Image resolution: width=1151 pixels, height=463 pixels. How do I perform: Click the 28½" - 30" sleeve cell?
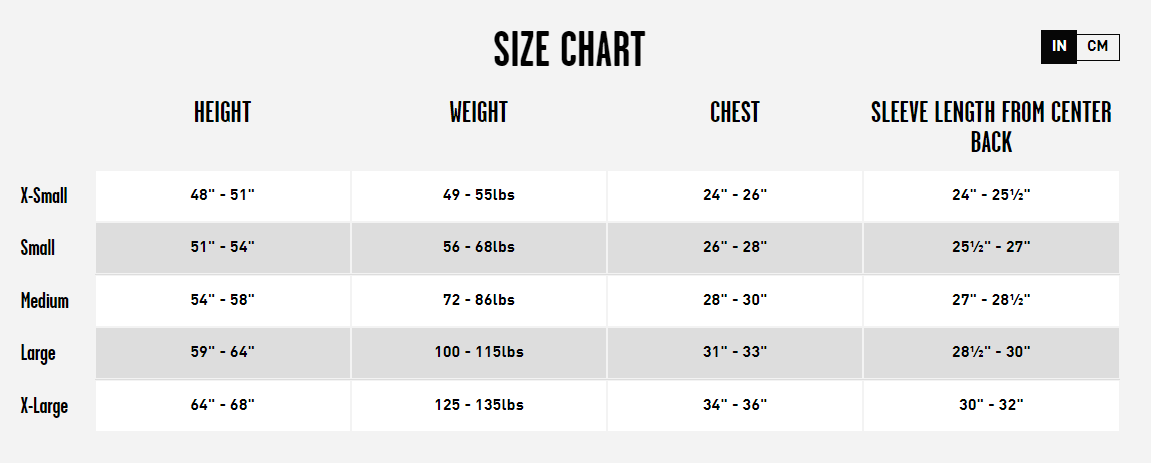point(991,353)
